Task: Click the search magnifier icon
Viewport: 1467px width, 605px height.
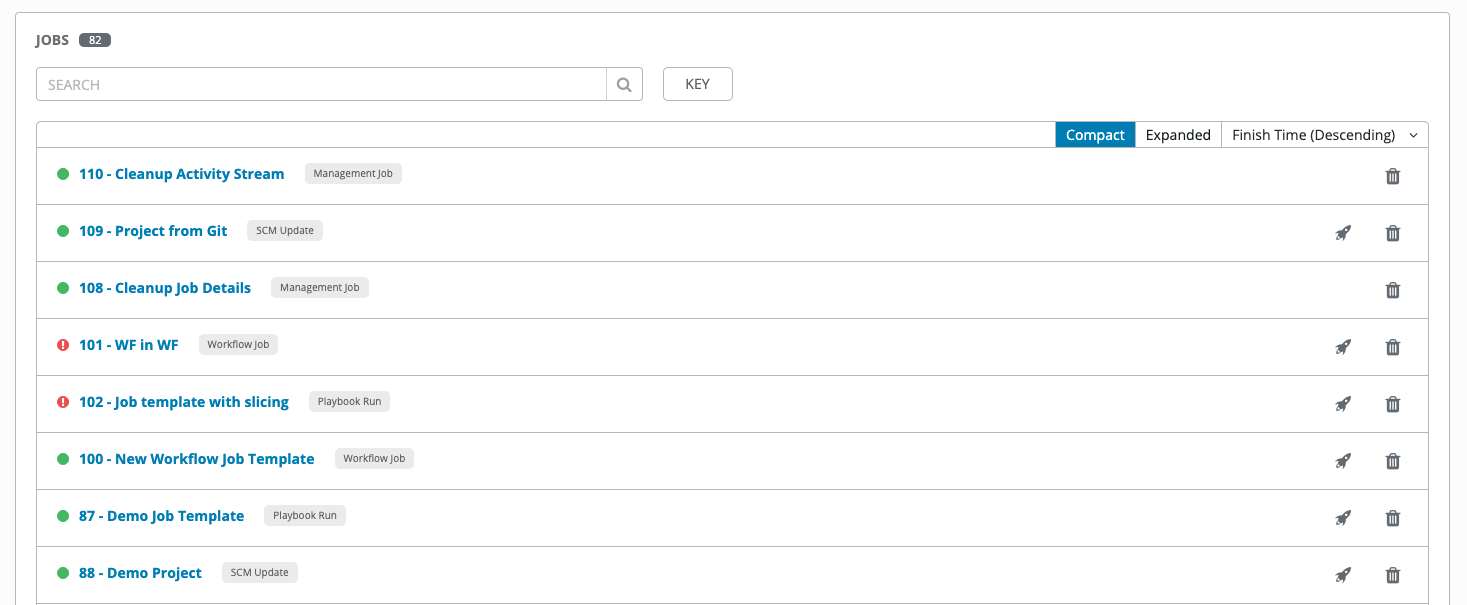Action: pos(624,85)
